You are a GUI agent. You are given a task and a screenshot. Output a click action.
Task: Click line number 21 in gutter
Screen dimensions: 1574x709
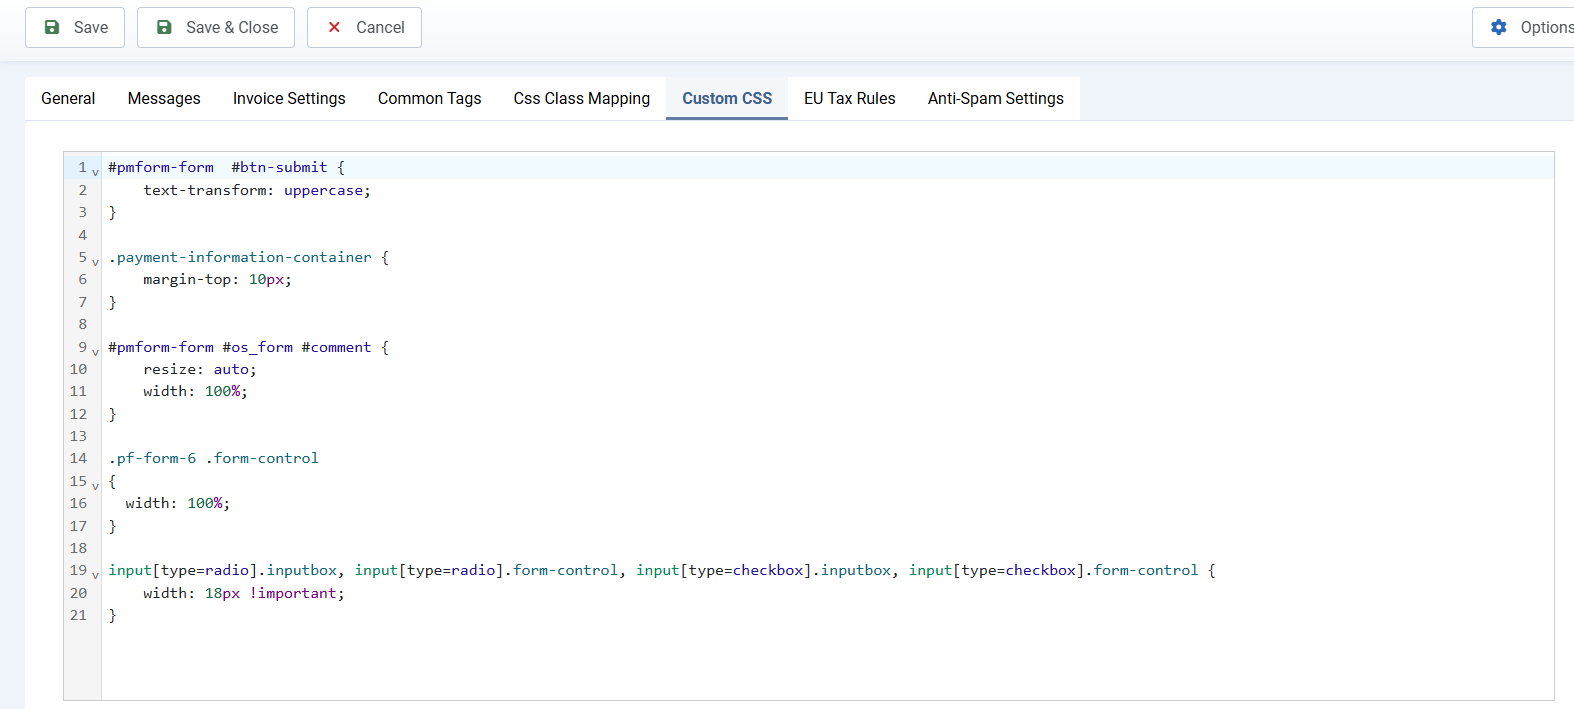click(x=79, y=615)
